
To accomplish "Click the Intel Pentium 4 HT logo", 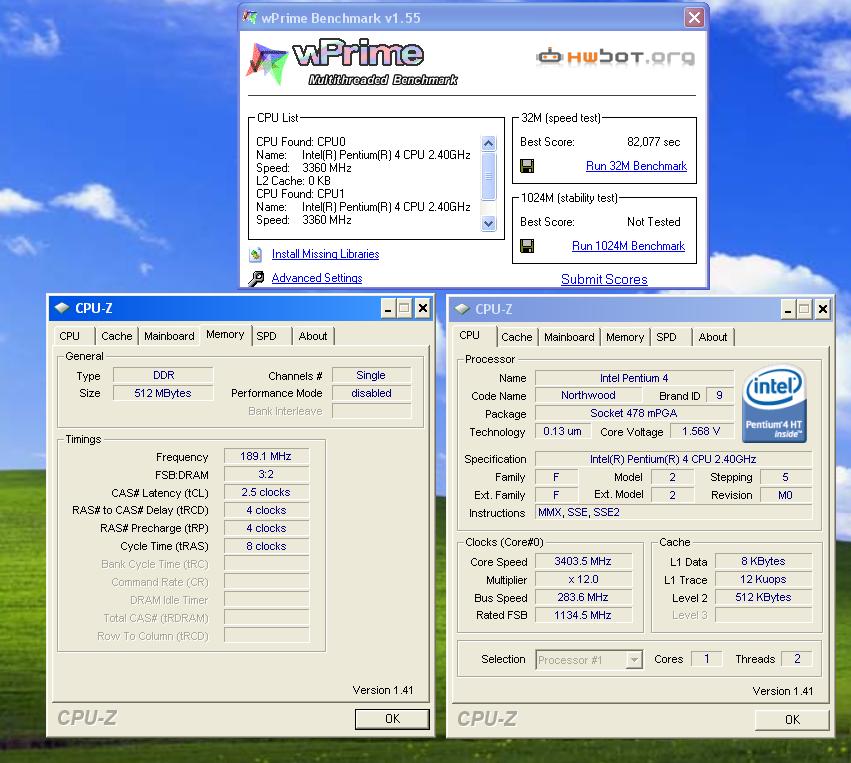I will pos(774,404).
